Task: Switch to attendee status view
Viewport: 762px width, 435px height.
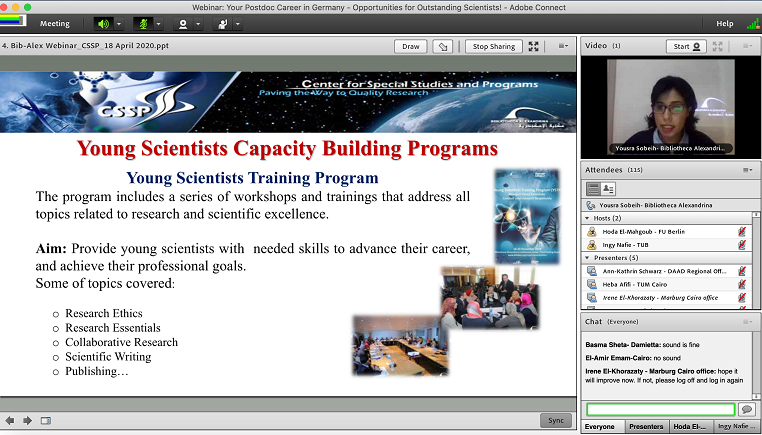Action: click(x=608, y=189)
